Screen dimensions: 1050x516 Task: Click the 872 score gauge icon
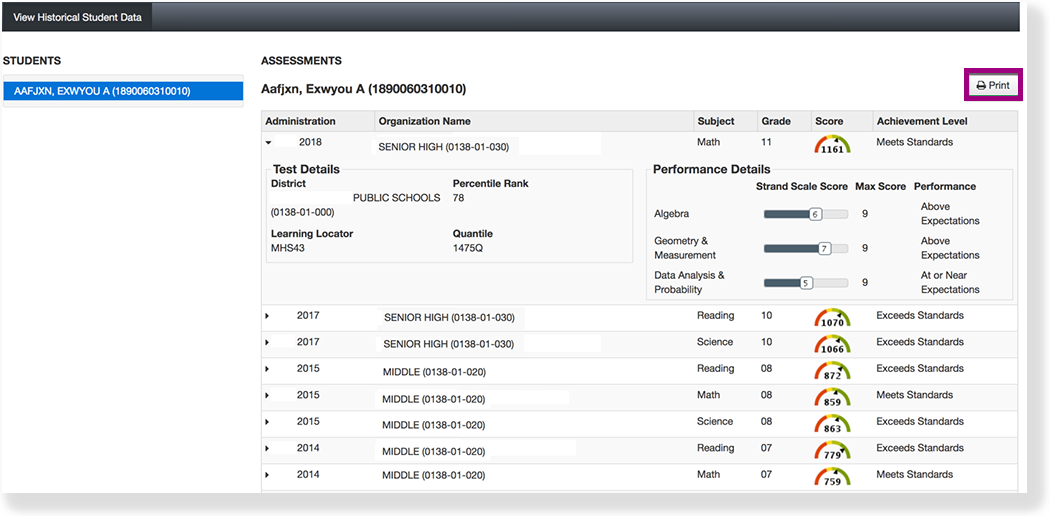click(831, 372)
